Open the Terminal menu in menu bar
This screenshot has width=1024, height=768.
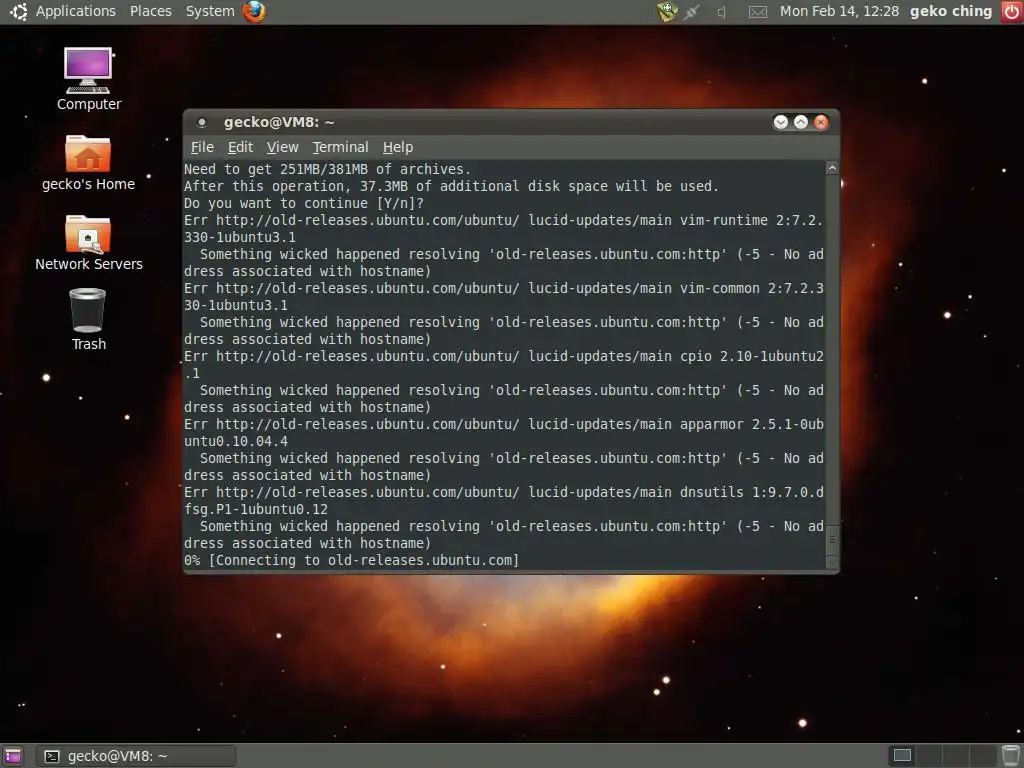tap(340, 147)
